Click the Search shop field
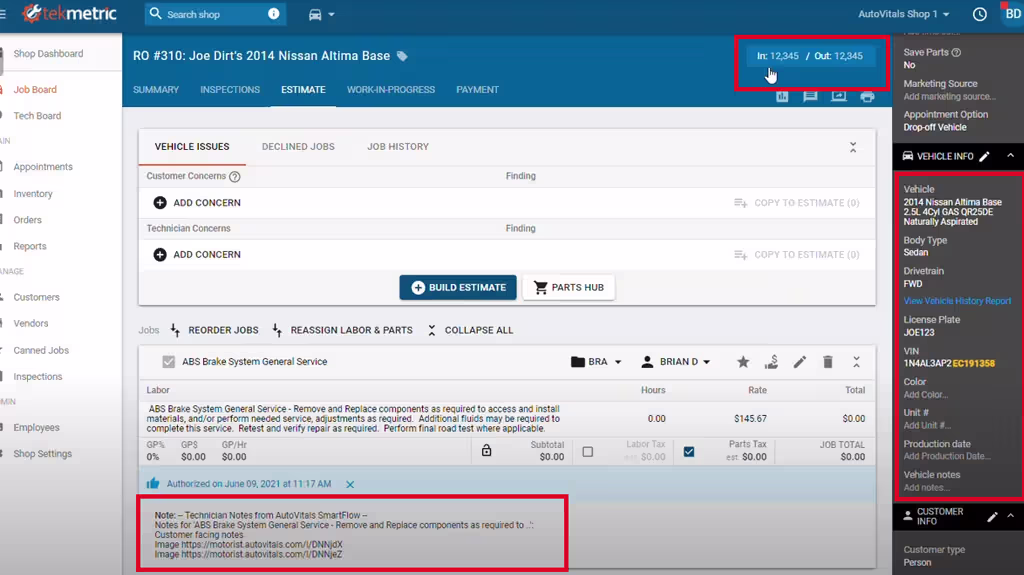The image size is (1024, 575). click(215, 14)
